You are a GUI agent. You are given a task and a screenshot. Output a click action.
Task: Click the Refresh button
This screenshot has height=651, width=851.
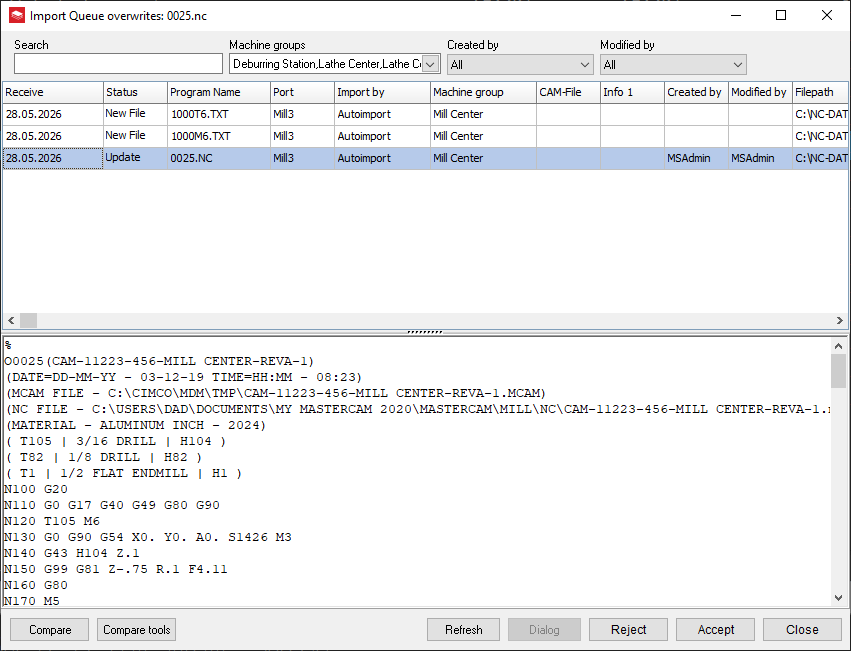[463, 630]
